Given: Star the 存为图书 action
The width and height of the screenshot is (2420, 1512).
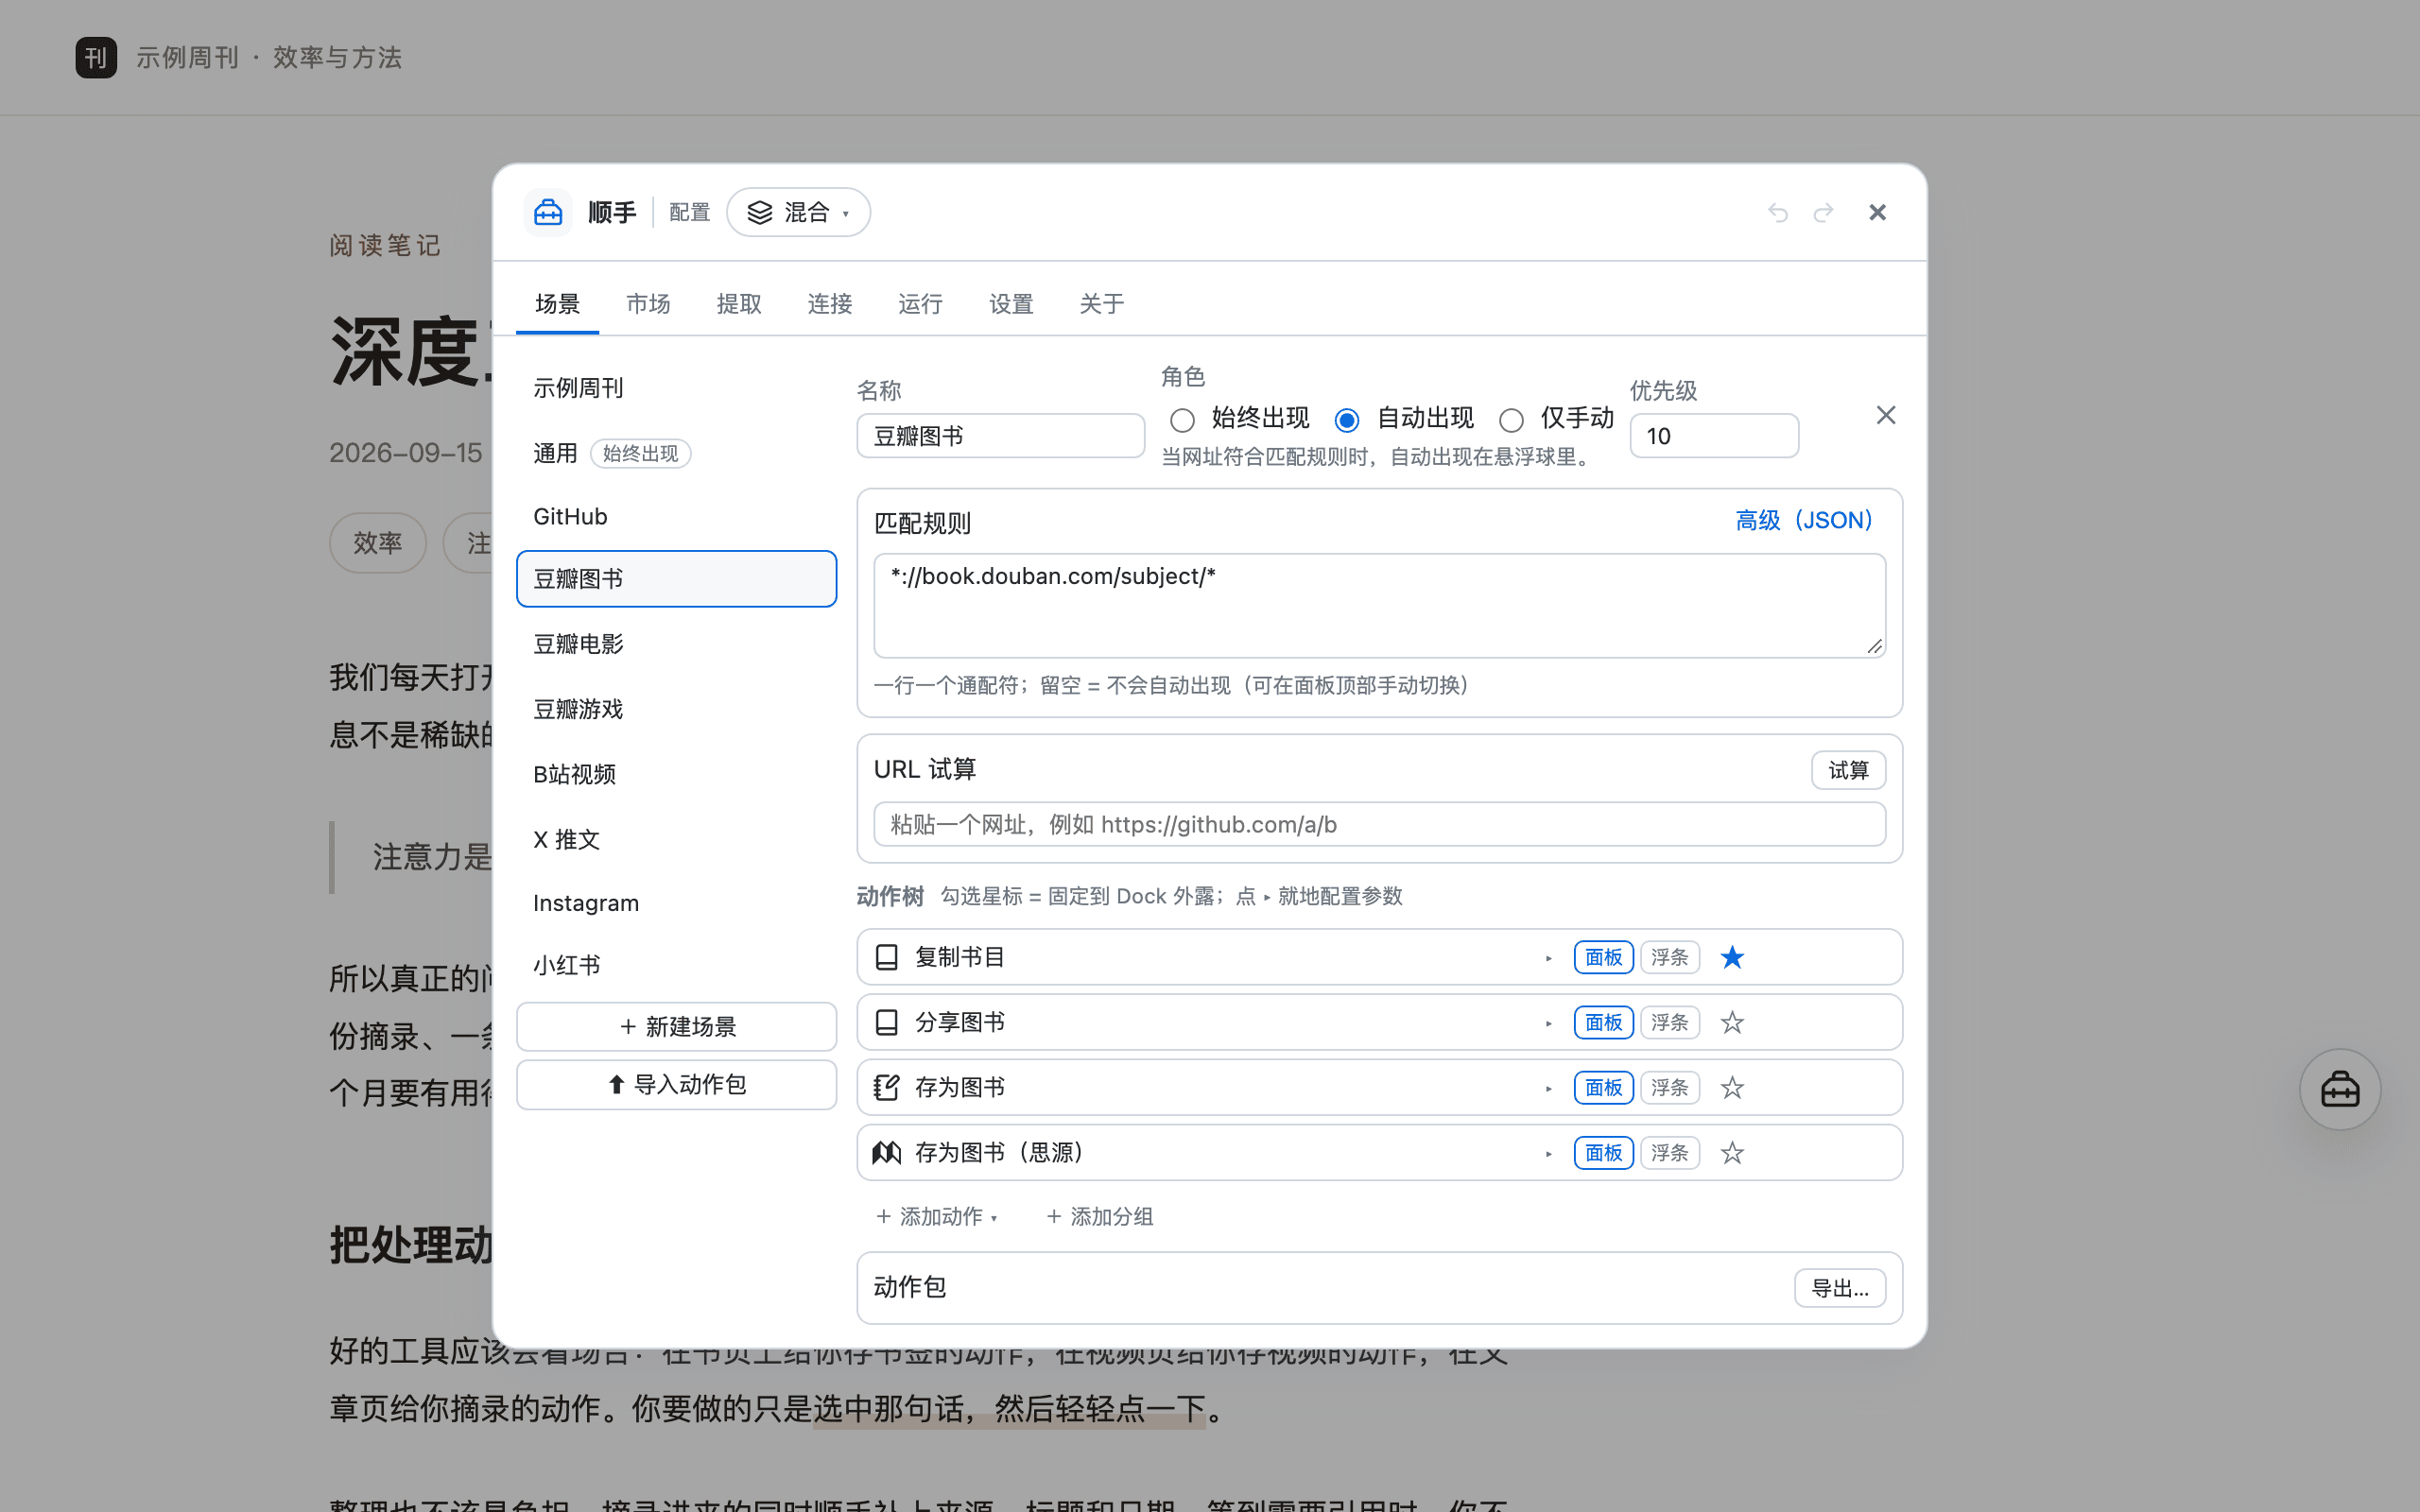Looking at the screenshot, I should pyautogui.click(x=1732, y=1087).
